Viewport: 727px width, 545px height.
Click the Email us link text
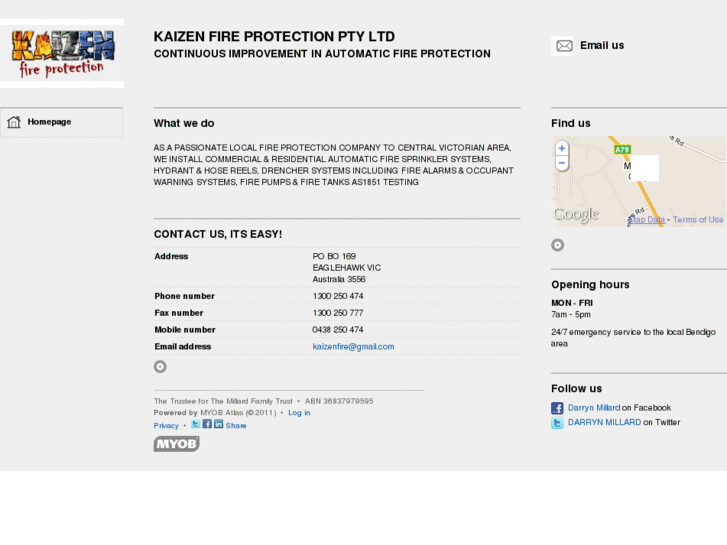[x=602, y=45]
